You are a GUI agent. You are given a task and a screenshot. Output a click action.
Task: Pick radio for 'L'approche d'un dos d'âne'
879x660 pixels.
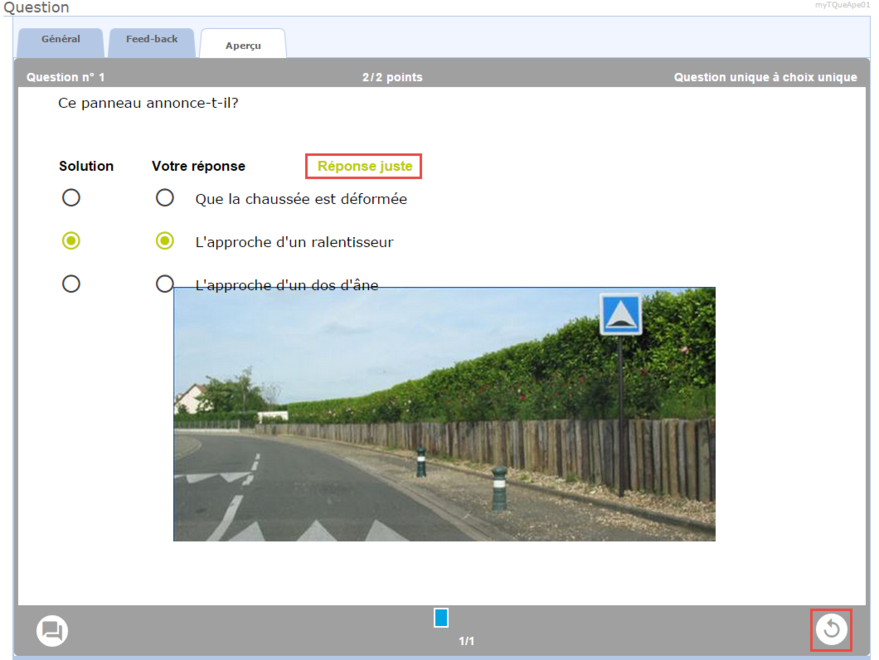165,284
